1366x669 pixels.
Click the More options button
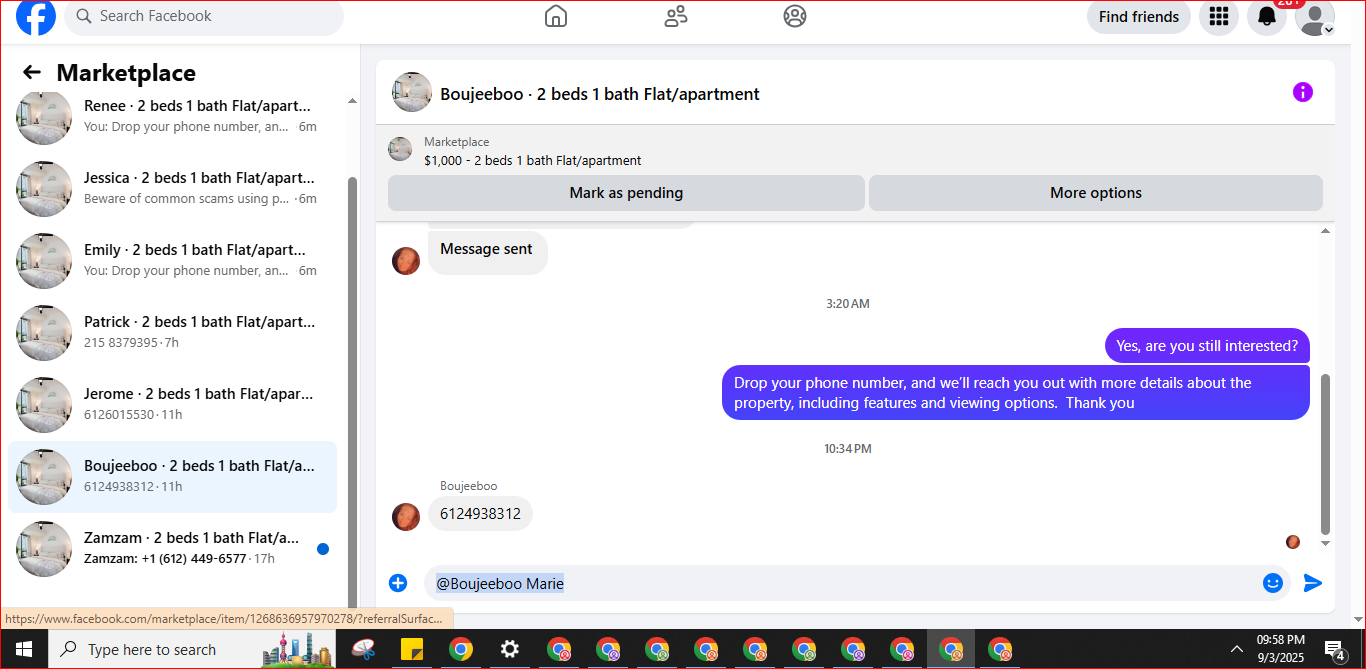coord(1096,193)
